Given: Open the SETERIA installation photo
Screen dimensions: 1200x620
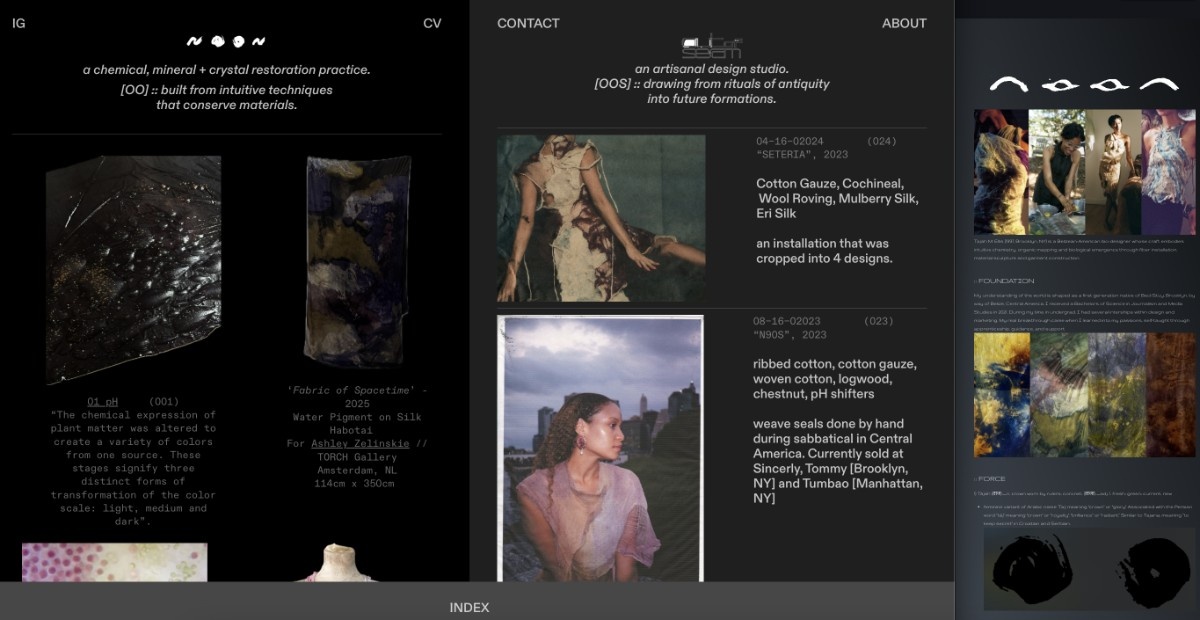Looking at the screenshot, I should click(x=600, y=218).
